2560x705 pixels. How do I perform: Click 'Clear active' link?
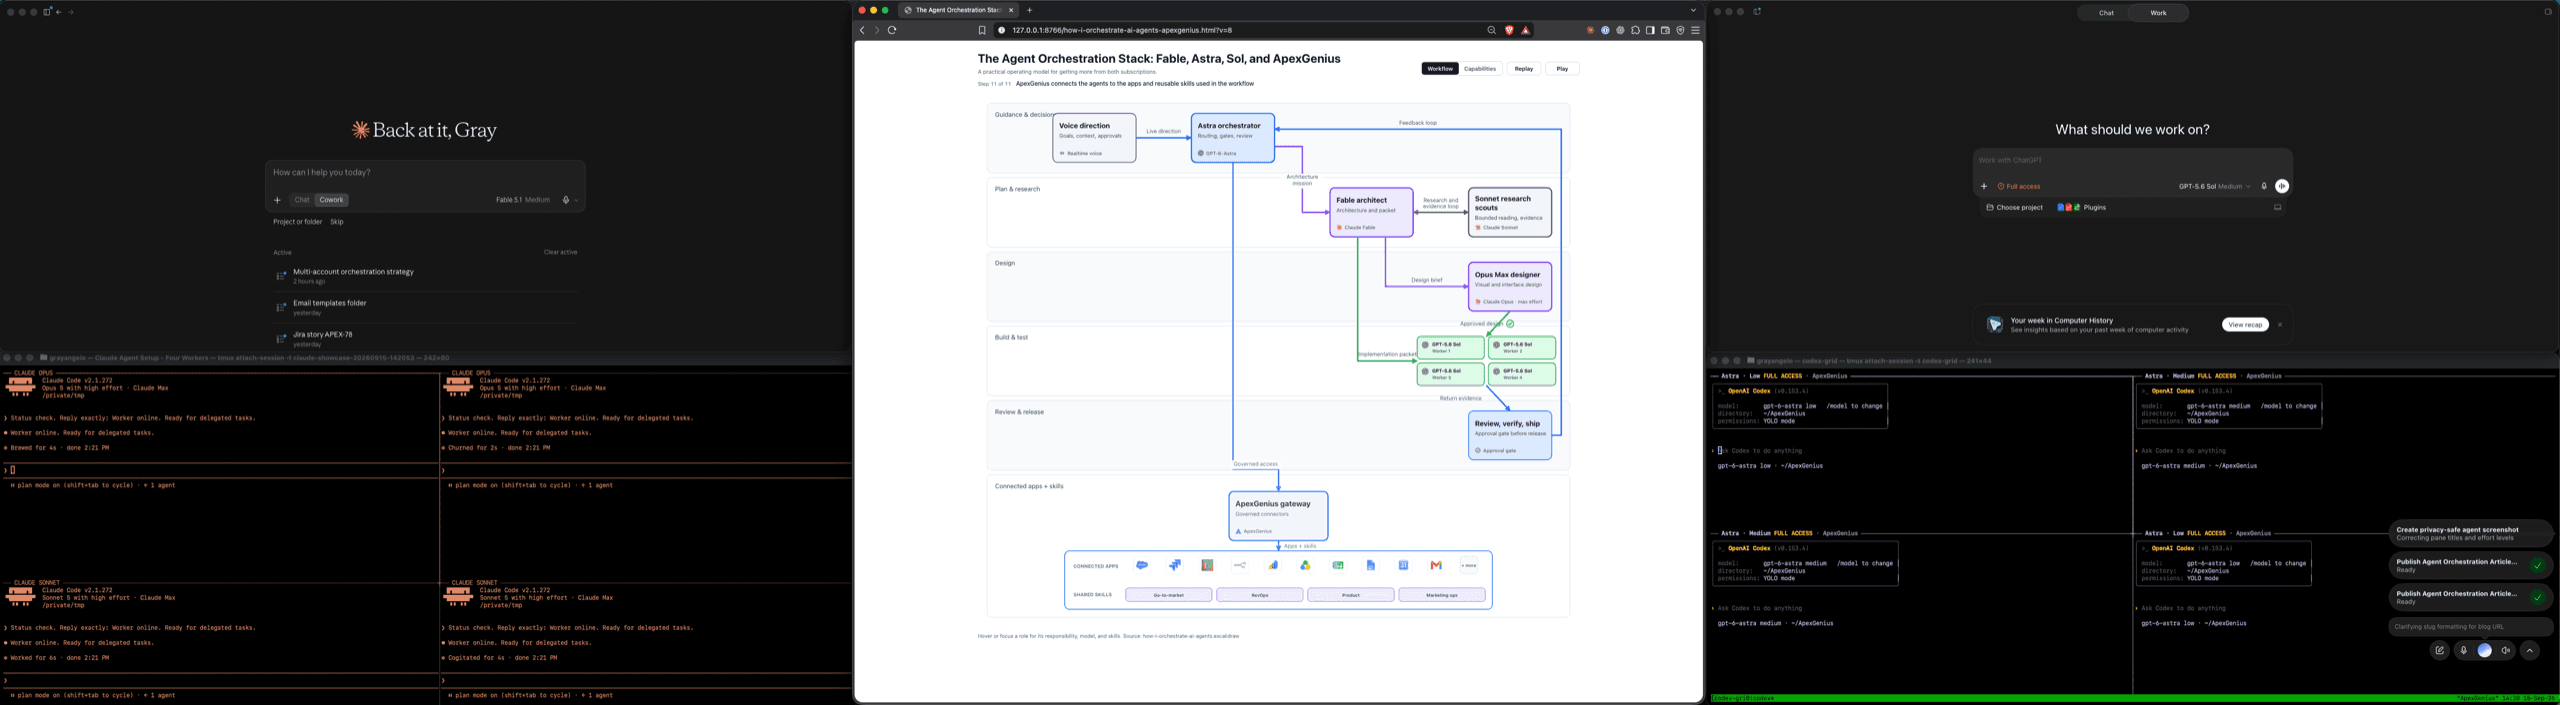[560, 252]
